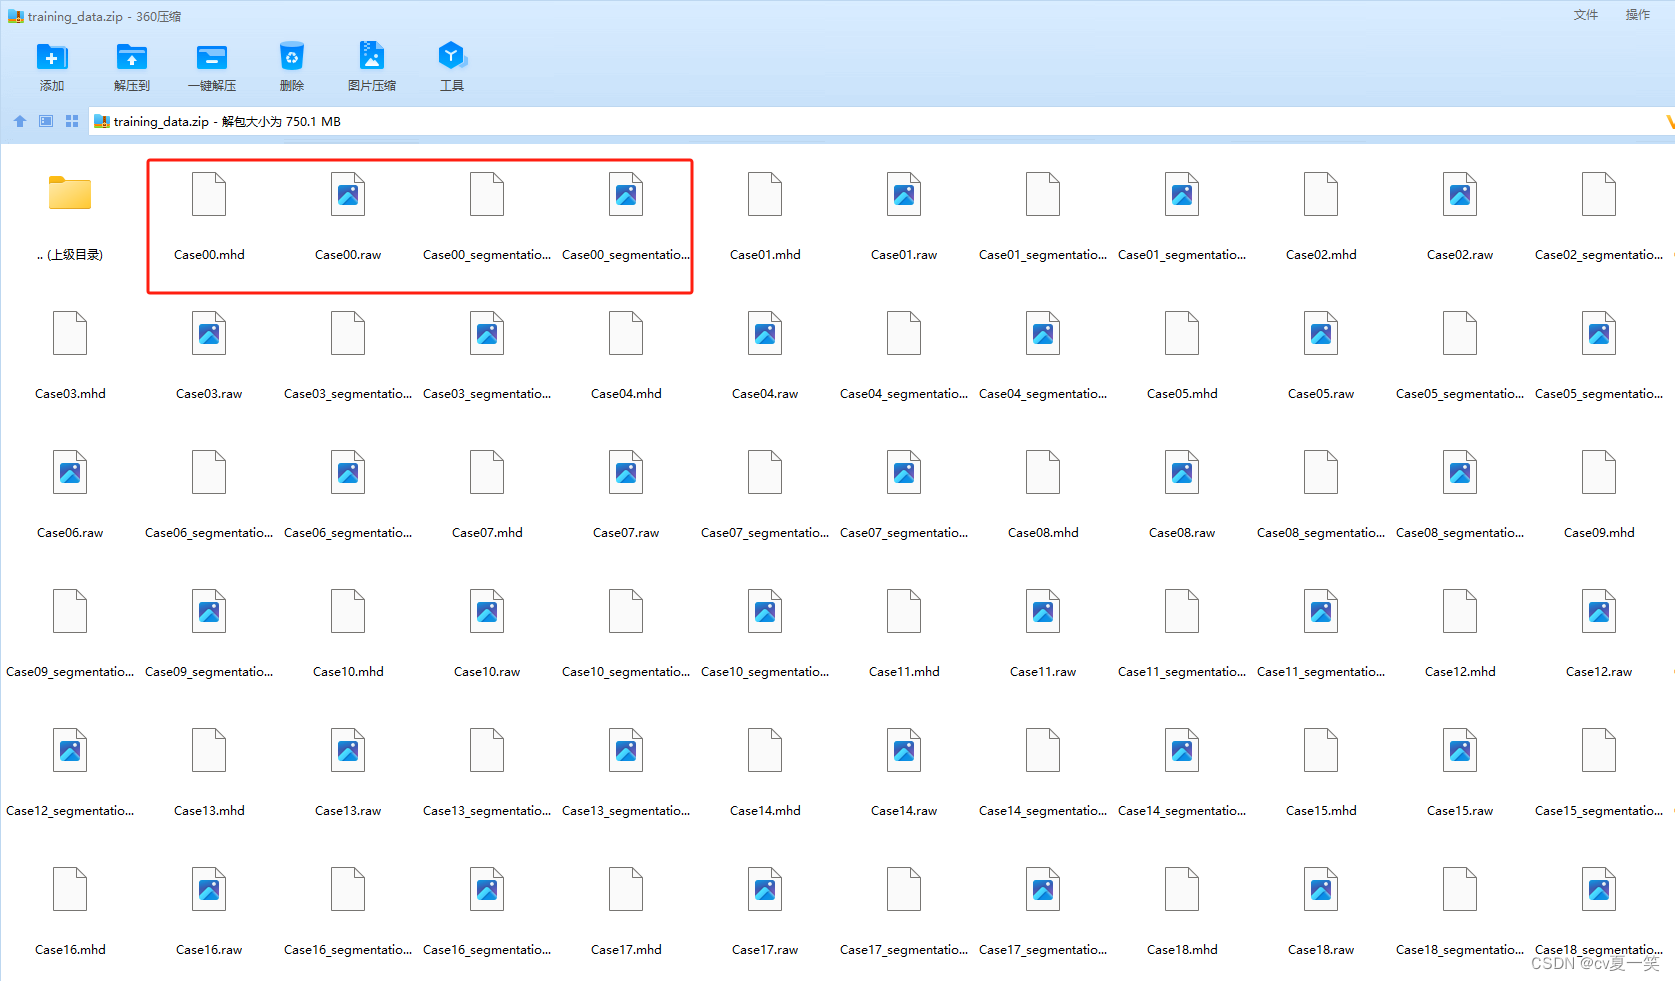Select the Case07.raw file icon

[x=626, y=472]
